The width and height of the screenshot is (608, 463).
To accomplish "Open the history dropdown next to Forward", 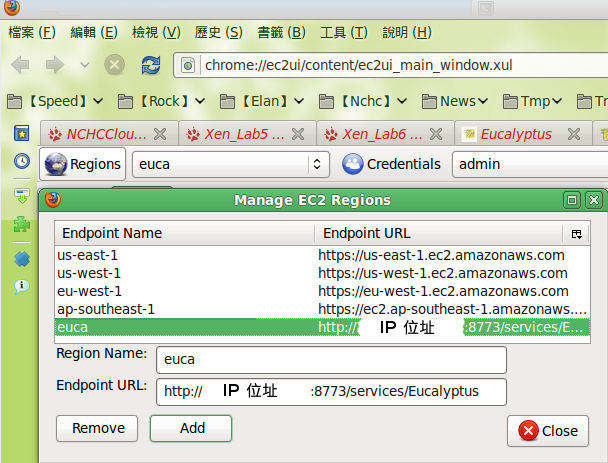I will pyautogui.click(x=85, y=64).
